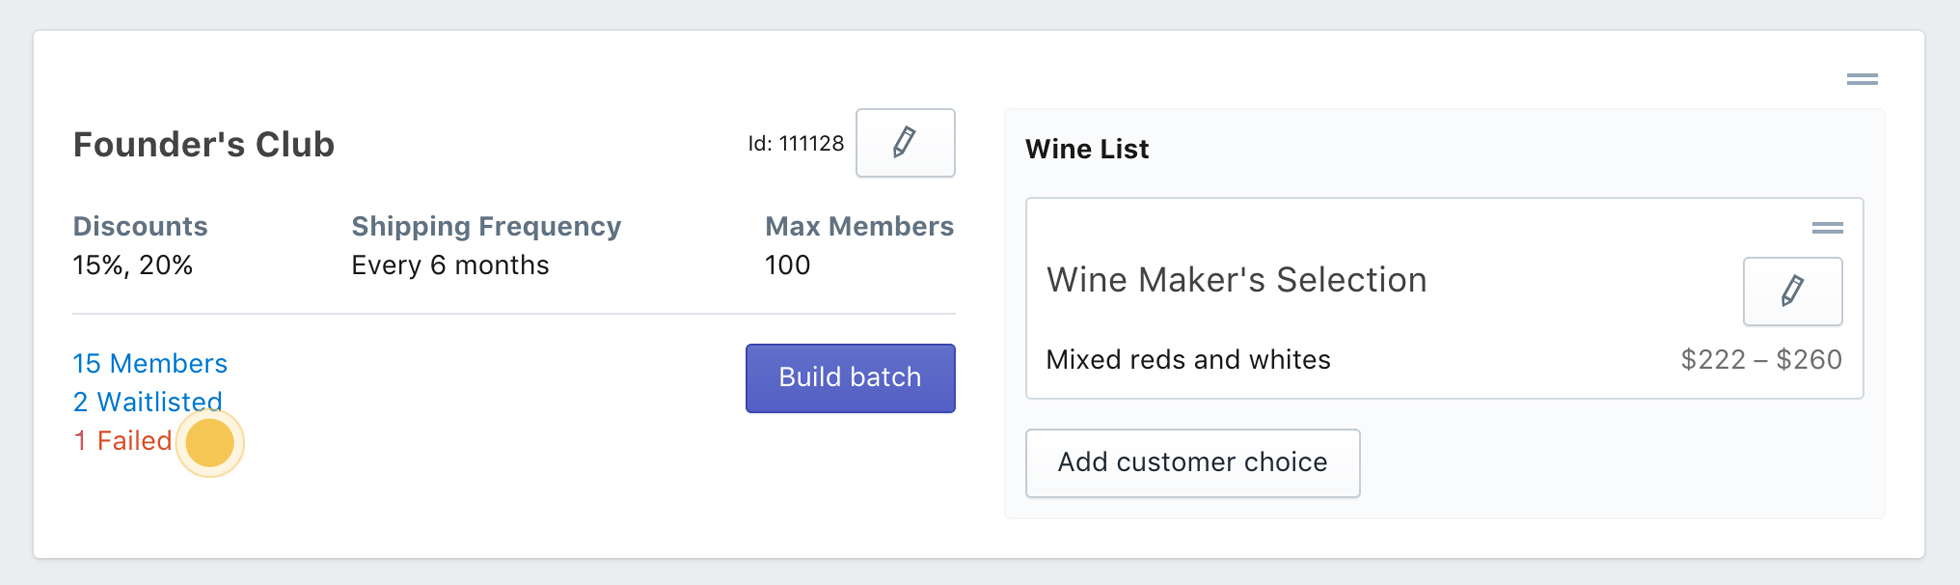Click the Shipping Frequency label
The width and height of the screenshot is (1960, 585).
pos(486,226)
